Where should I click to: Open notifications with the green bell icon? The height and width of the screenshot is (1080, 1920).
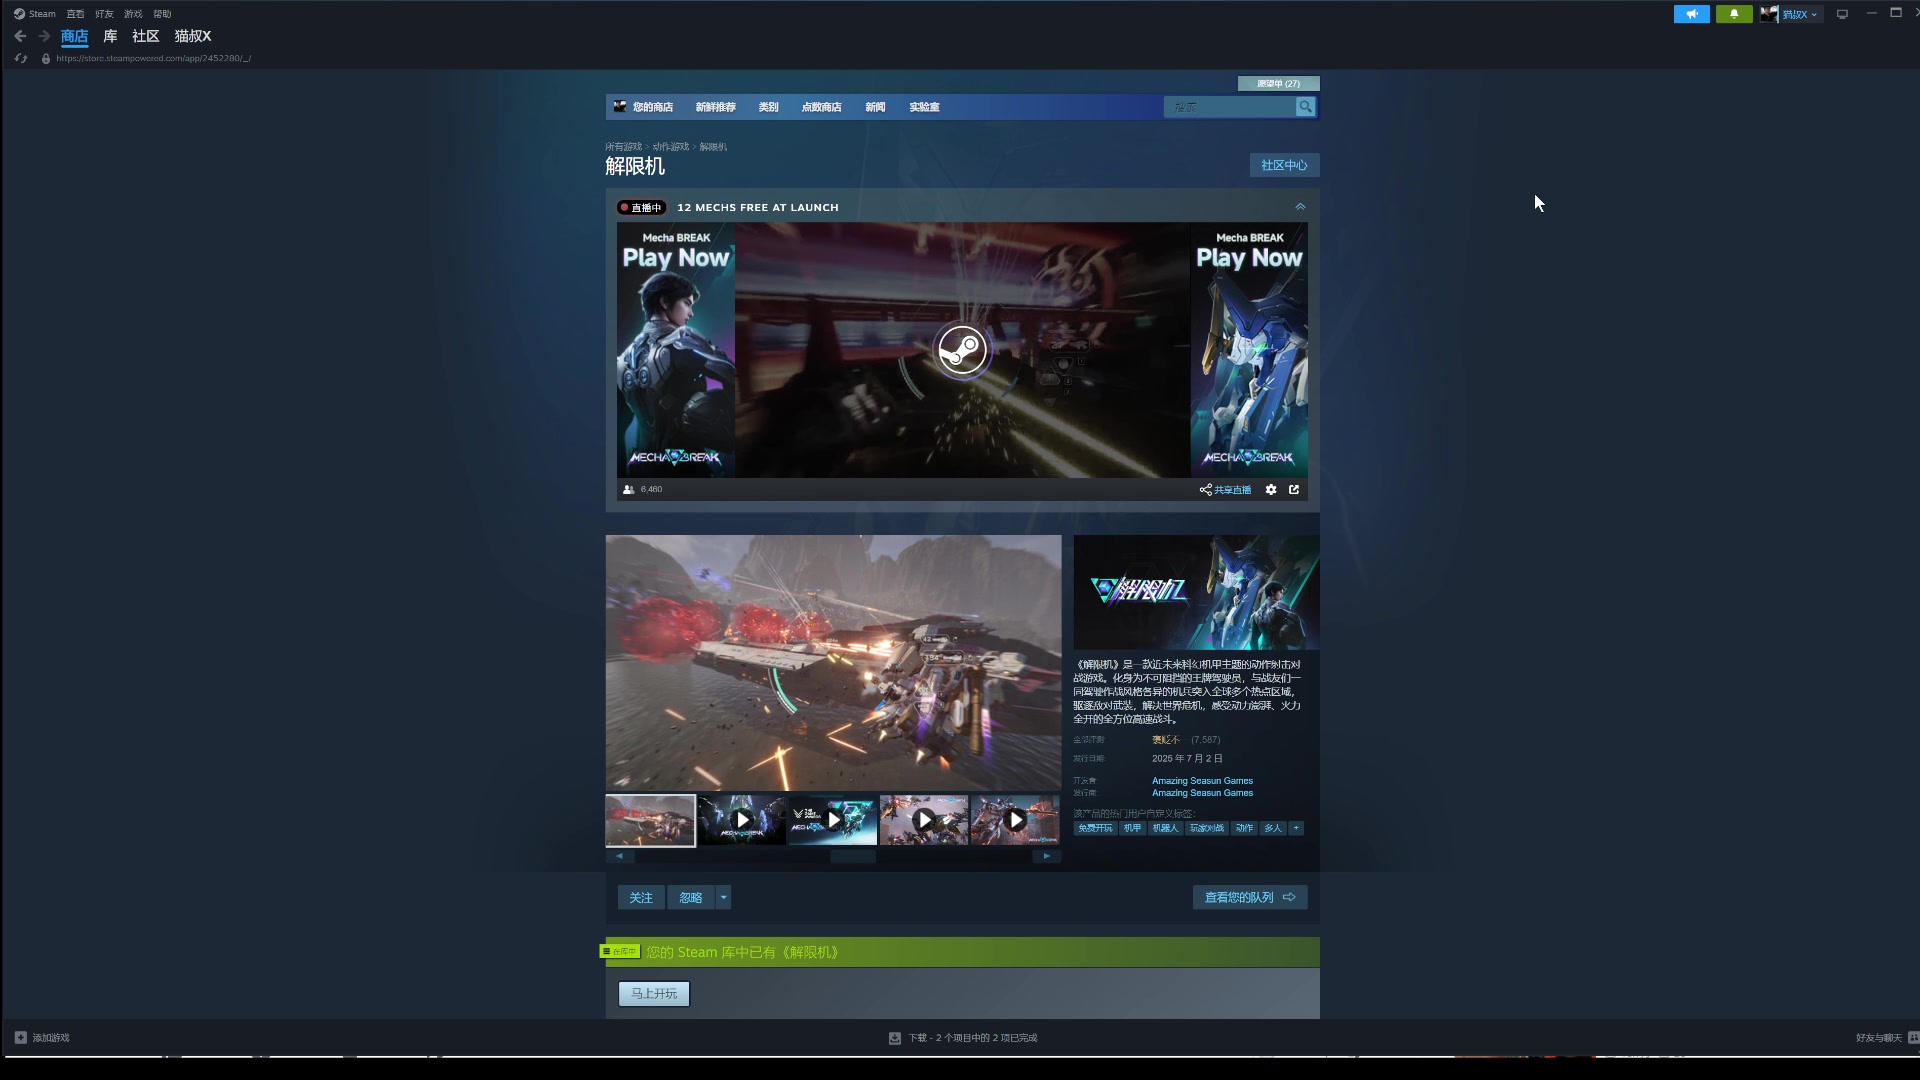pyautogui.click(x=1734, y=14)
